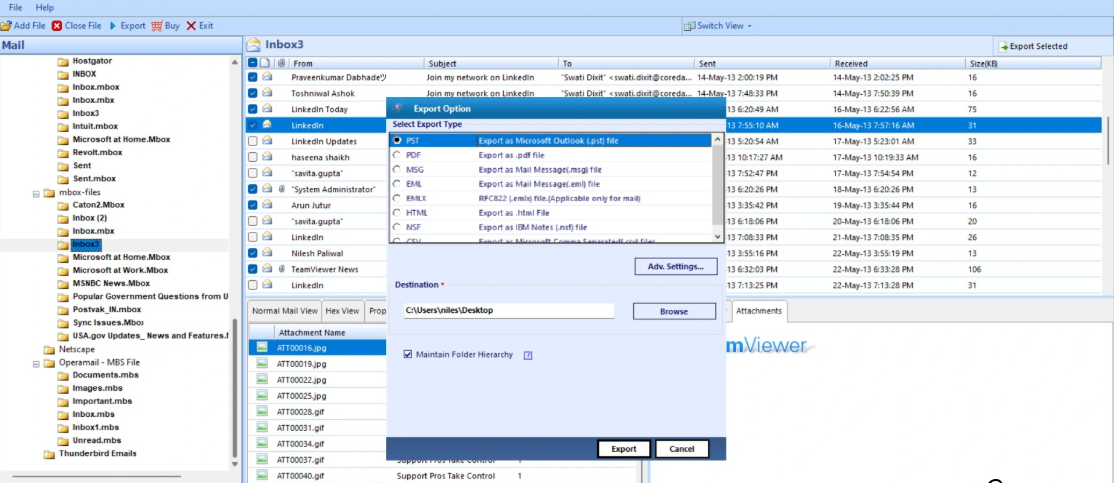Click the help icon beside Maintain Folder Hierarchy
Image resolution: width=1114 pixels, height=483 pixels.
[x=528, y=355]
